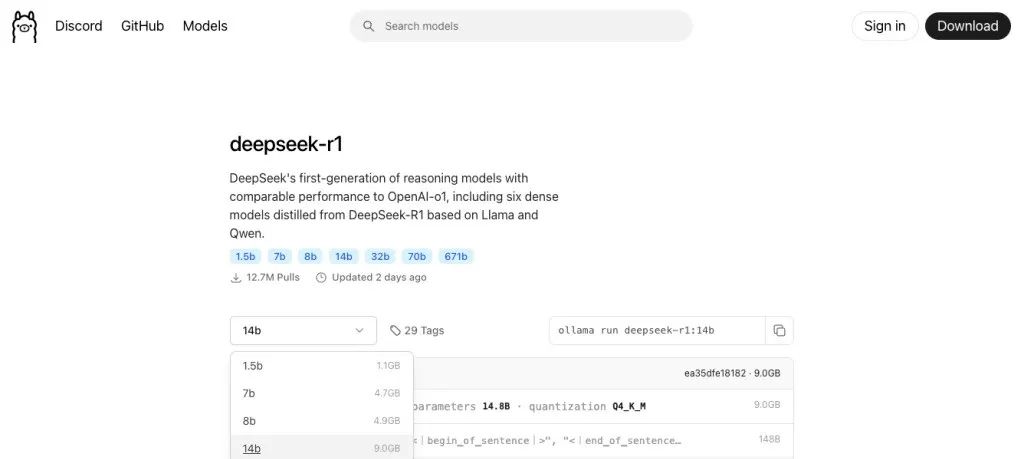The height and width of the screenshot is (459, 1024).
Task: Focus the Search models field
Action: coord(520,26)
